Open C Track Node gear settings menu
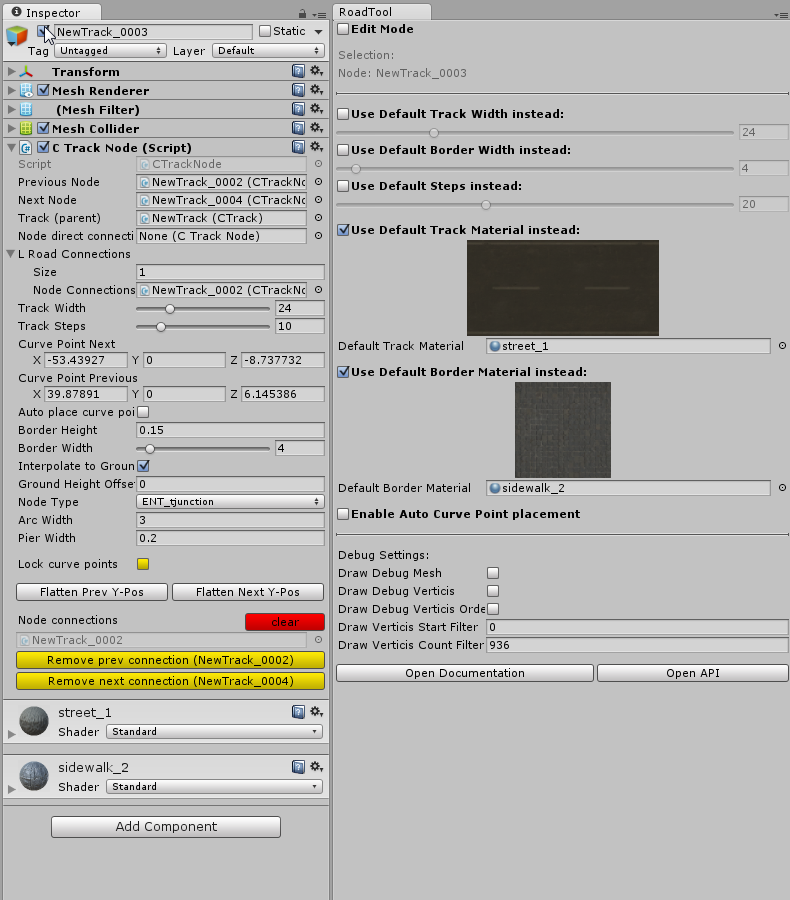Screen dimensions: 790x900 [x=316, y=147]
